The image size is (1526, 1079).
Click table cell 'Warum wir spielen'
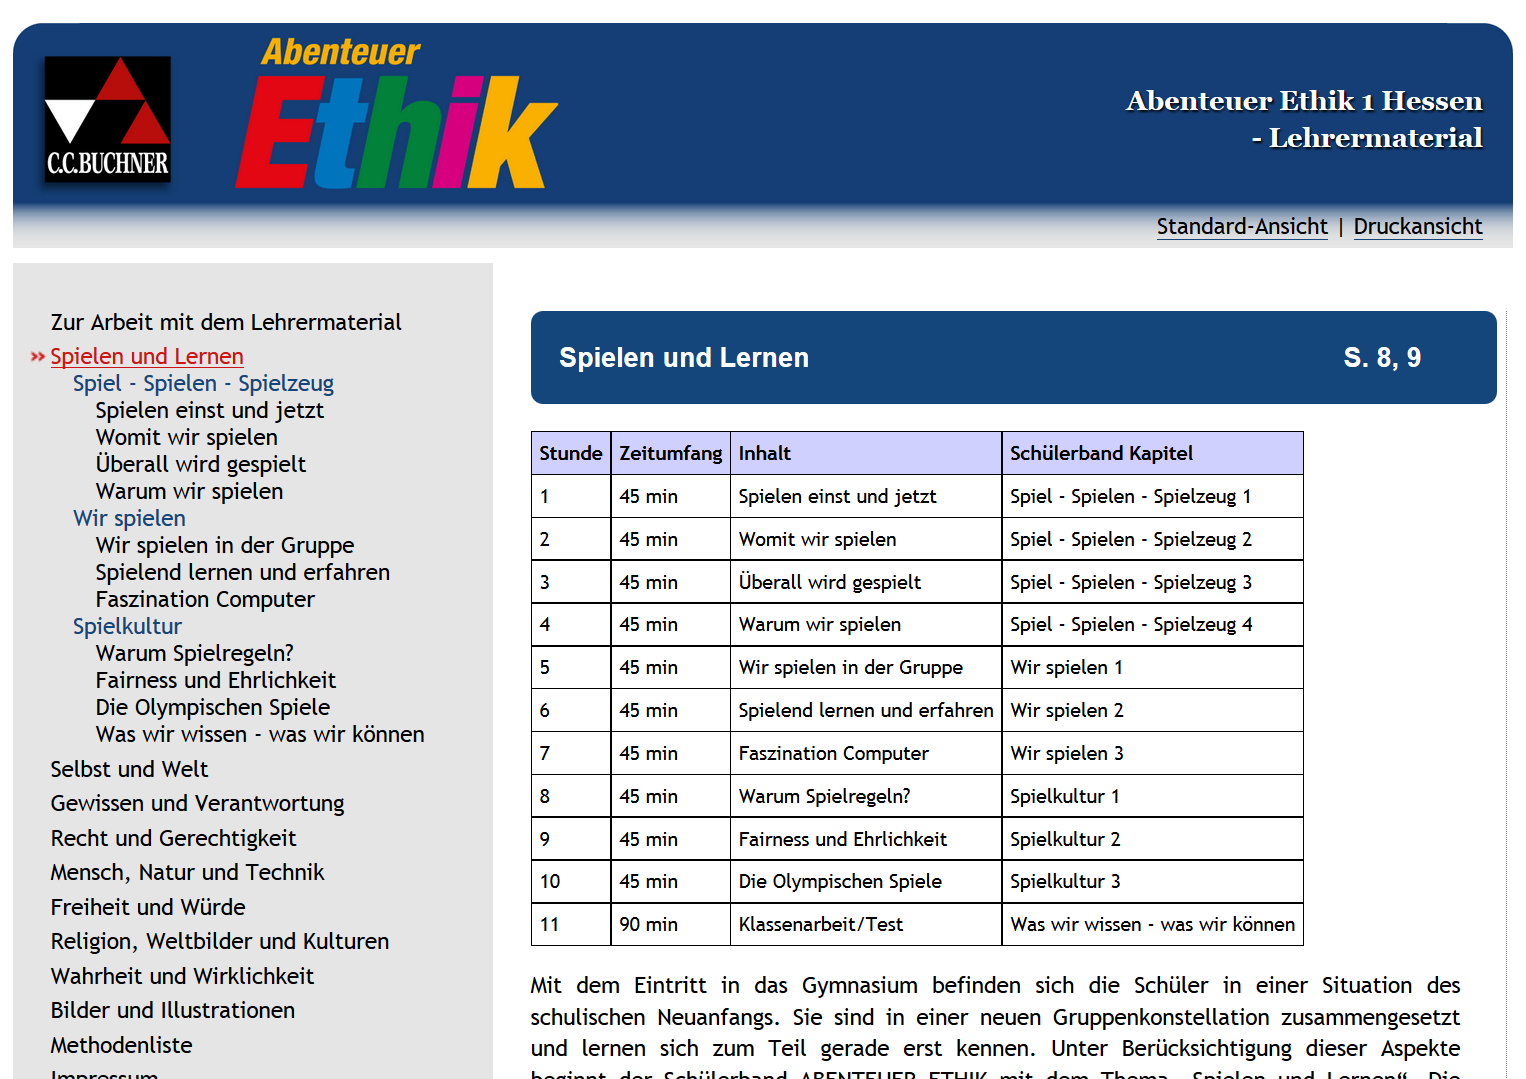click(x=866, y=624)
